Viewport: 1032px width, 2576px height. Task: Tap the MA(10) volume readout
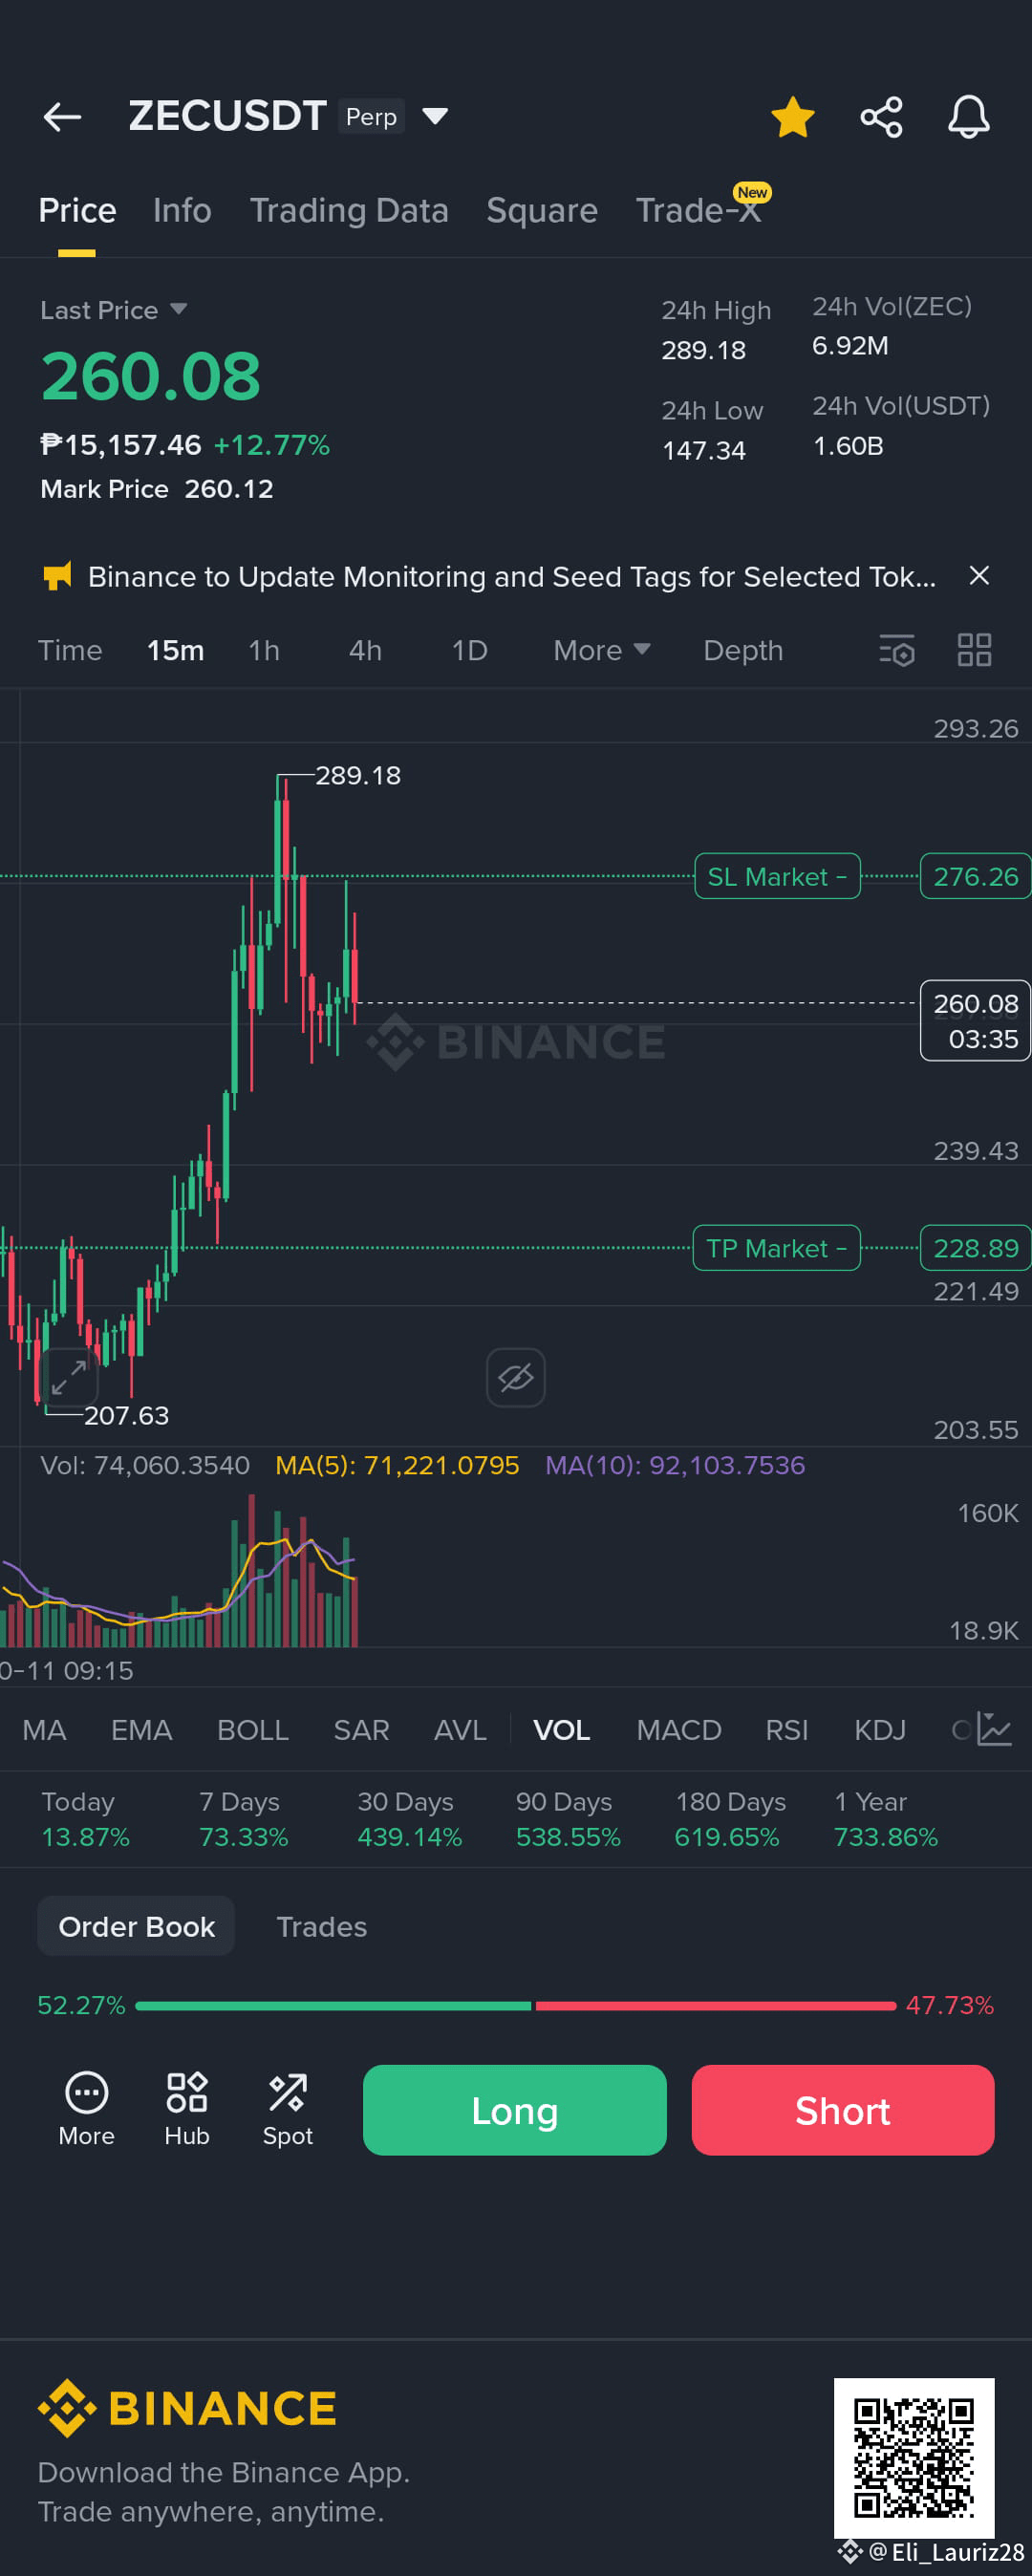[x=675, y=1465]
